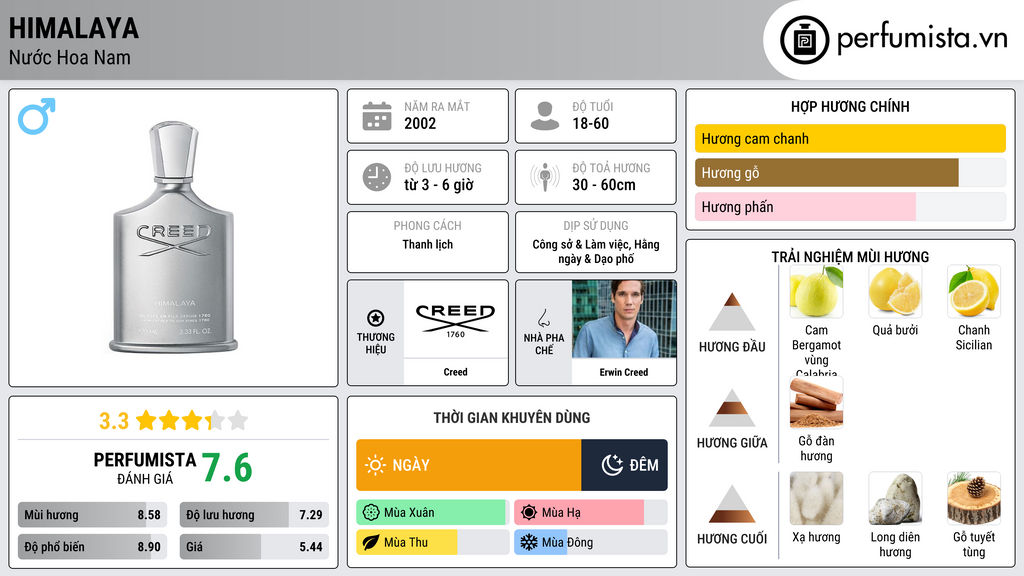Click the 3.3 star rating stars
Image resolution: width=1024 pixels, height=576 pixels.
[192, 421]
